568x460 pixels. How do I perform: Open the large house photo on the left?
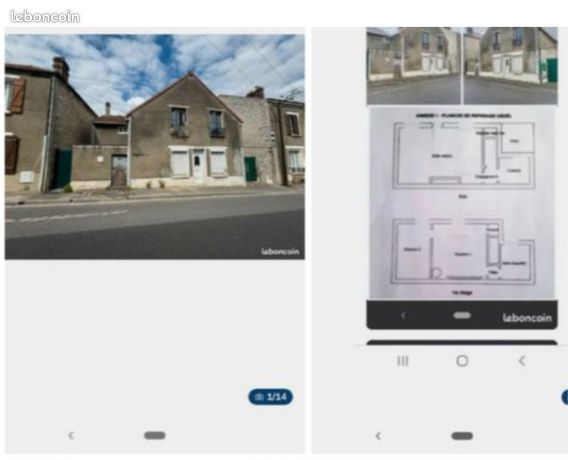pyautogui.click(x=155, y=147)
